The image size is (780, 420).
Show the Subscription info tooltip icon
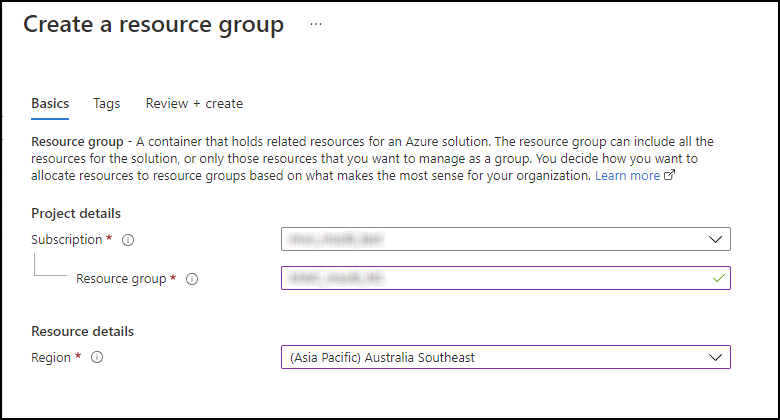(x=128, y=240)
